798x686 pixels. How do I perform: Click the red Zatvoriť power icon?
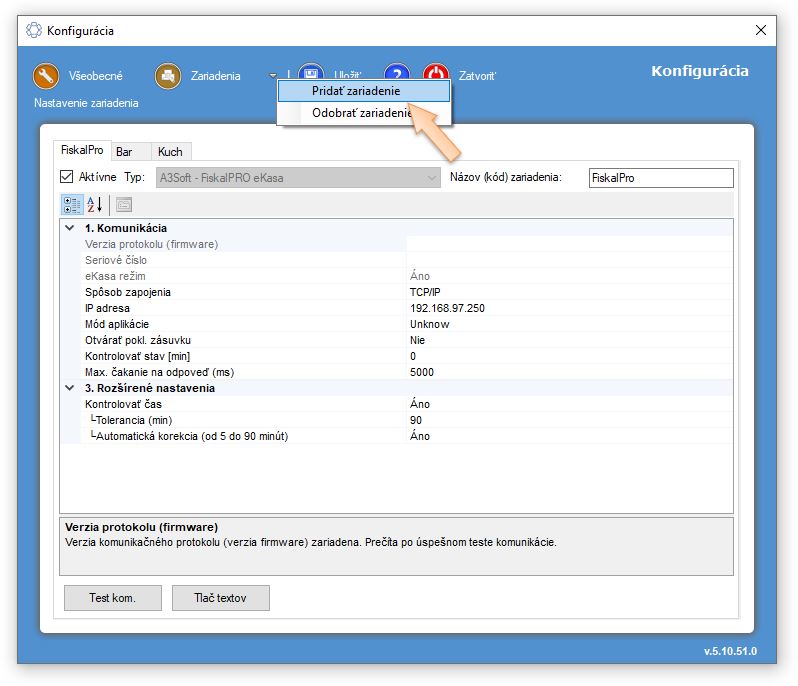pyautogui.click(x=436, y=76)
